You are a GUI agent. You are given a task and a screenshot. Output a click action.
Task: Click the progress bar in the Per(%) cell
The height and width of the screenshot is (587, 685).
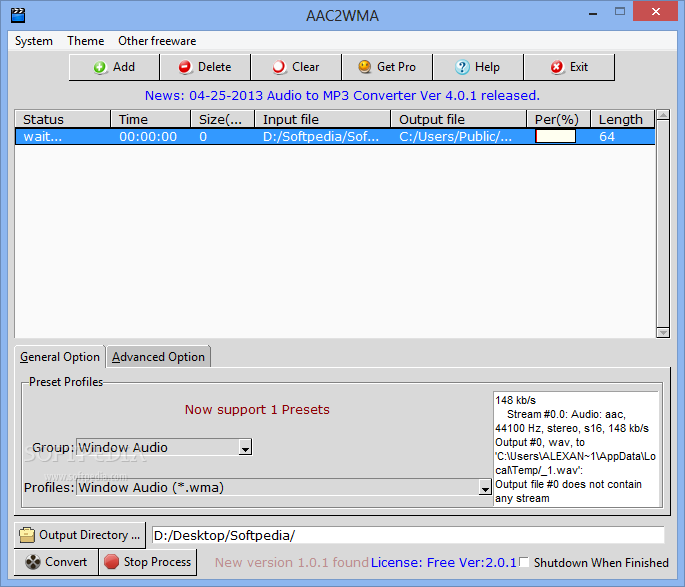click(x=555, y=137)
